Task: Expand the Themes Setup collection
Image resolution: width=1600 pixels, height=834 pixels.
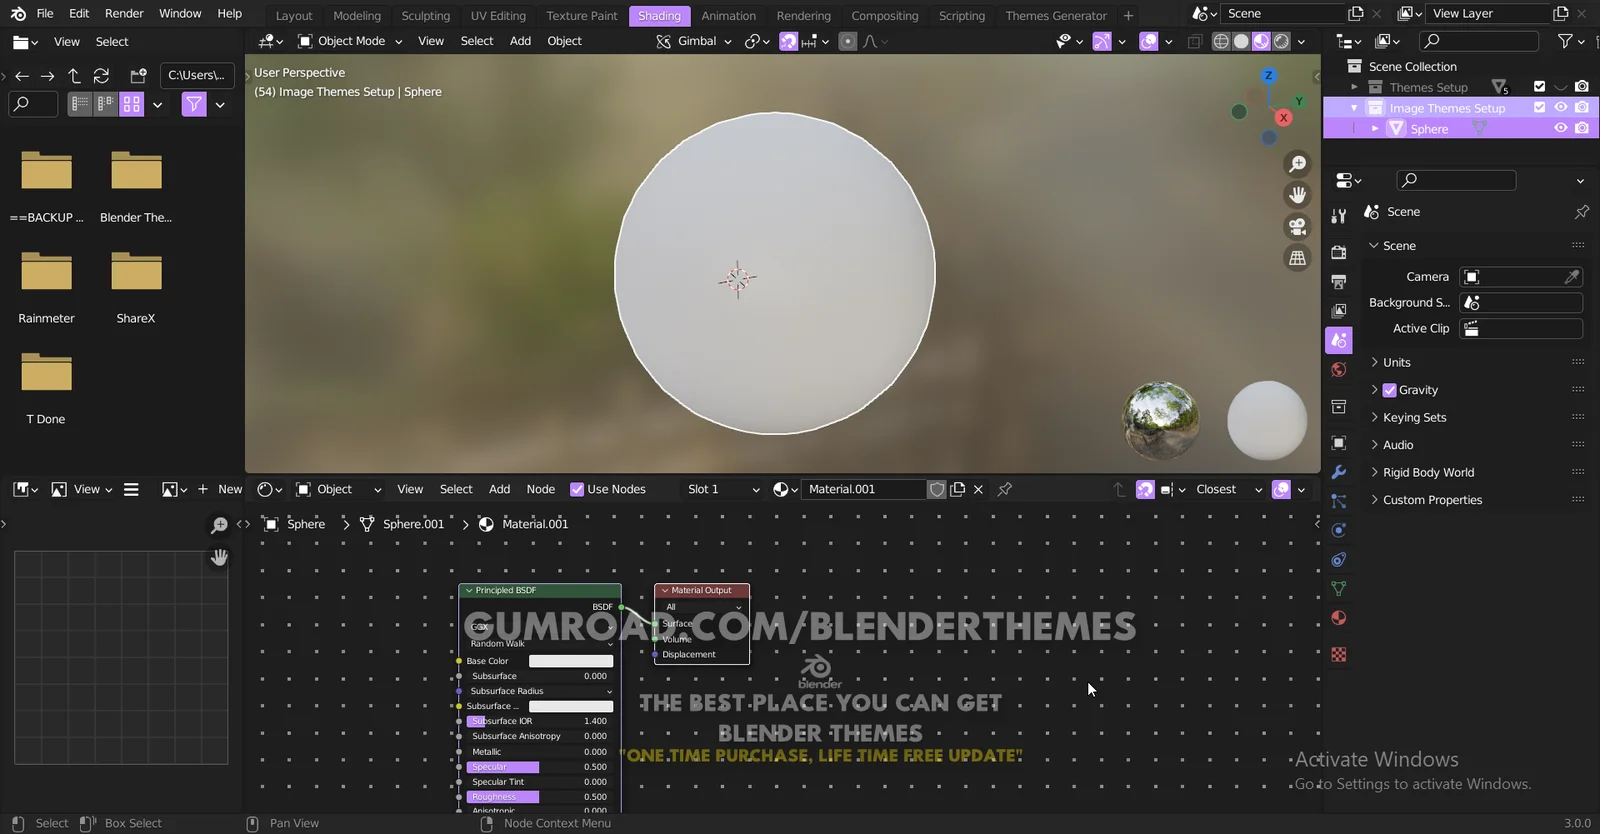Action: pos(1354,87)
